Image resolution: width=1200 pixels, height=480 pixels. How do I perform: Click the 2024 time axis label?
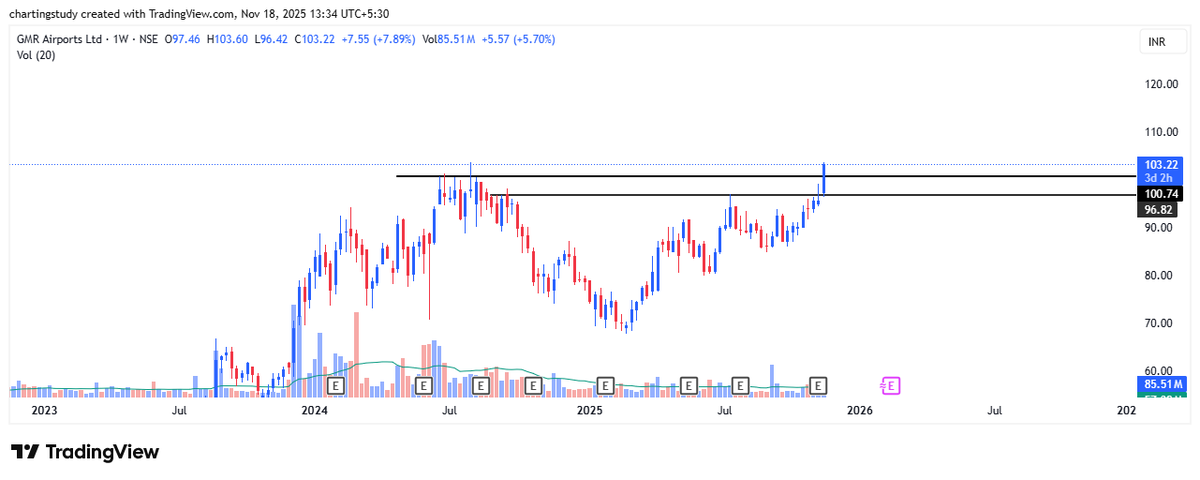[314, 410]
